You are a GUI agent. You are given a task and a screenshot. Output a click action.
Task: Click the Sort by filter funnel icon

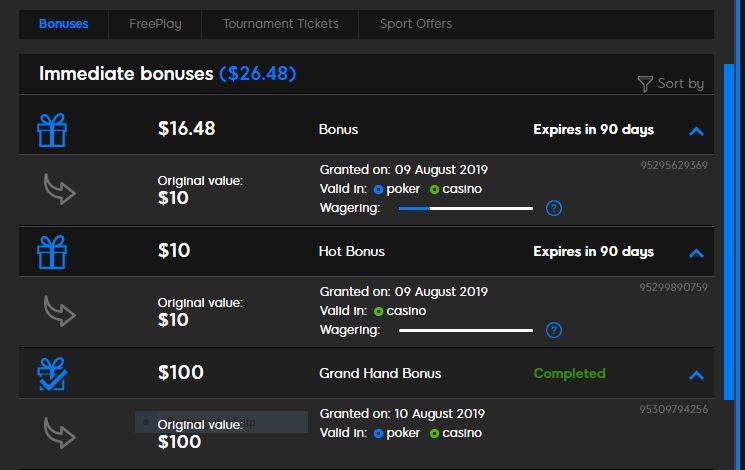645,84
